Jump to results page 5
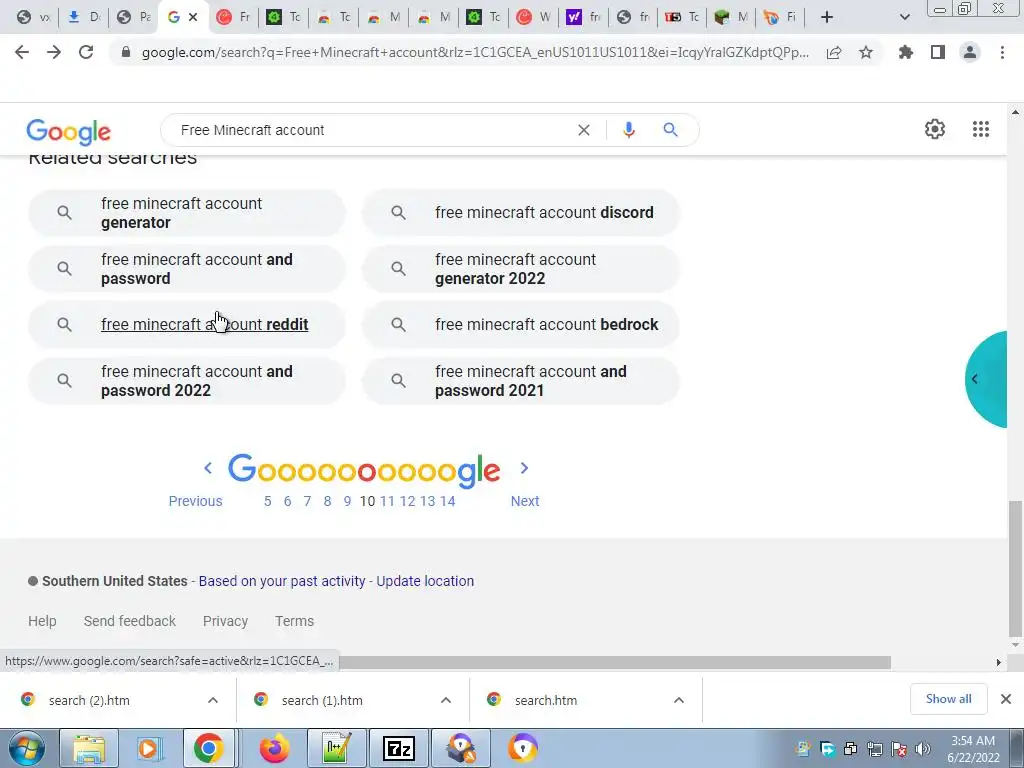 [267, 501]
